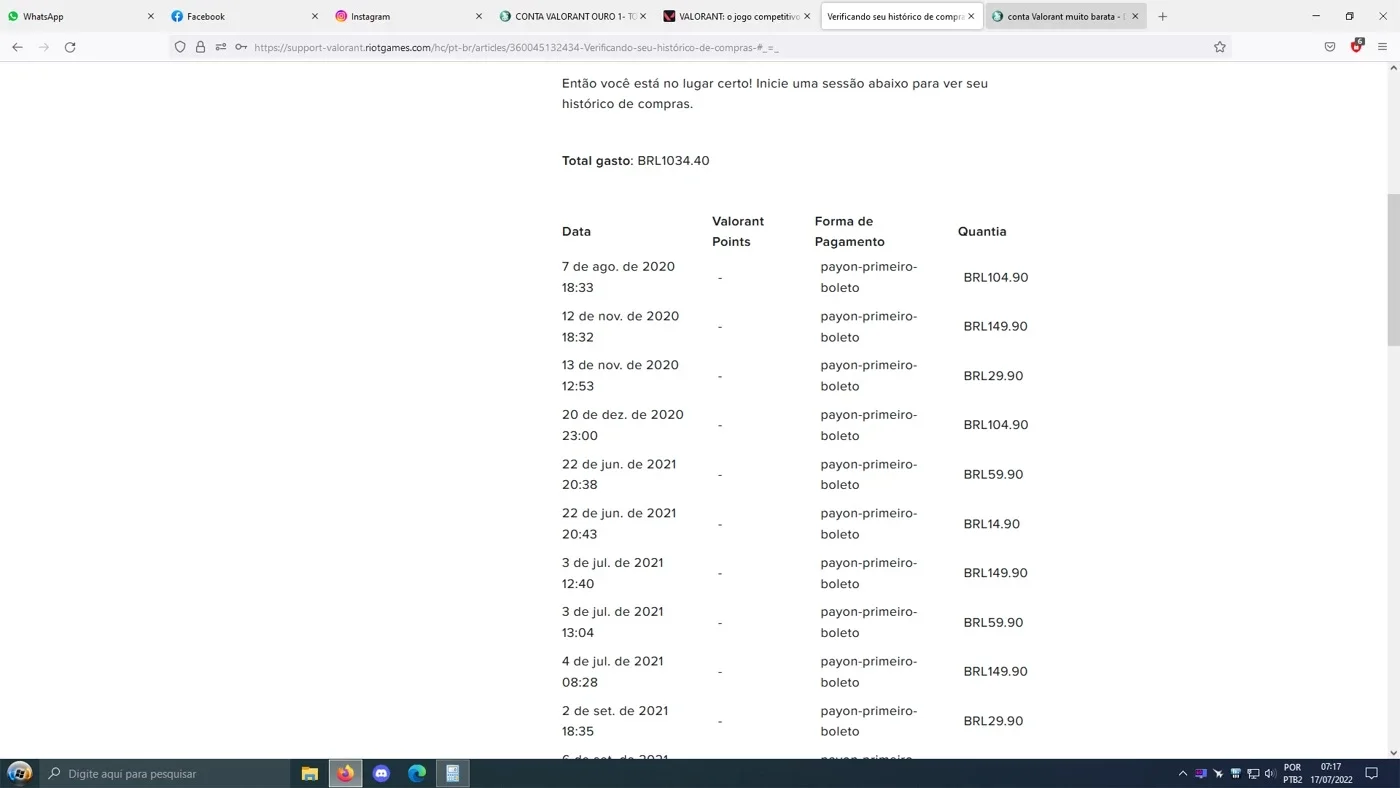Open the Calculator taskbar icon
This screenshot has width=1400, height=788.
453,773
